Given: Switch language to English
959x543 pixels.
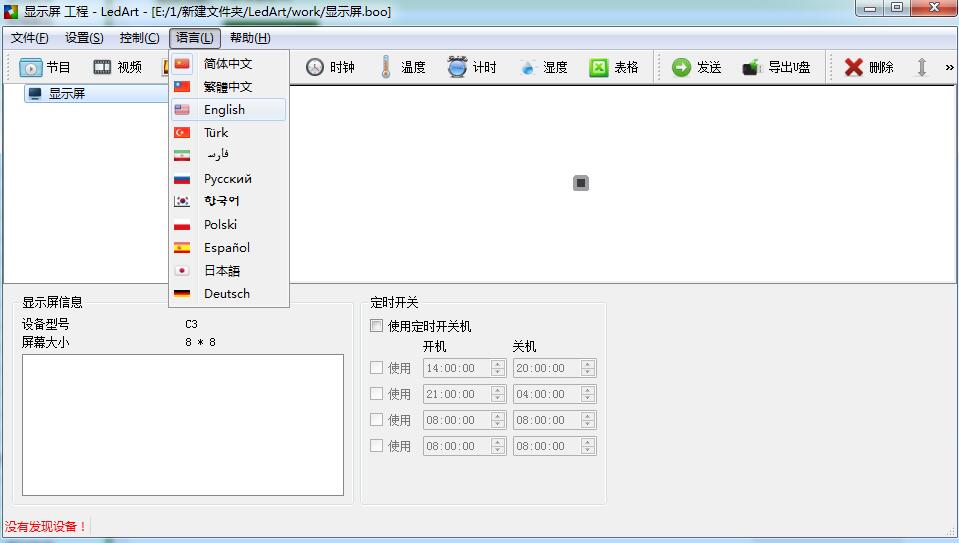Looking at the screenshot, I should point(228,109).
